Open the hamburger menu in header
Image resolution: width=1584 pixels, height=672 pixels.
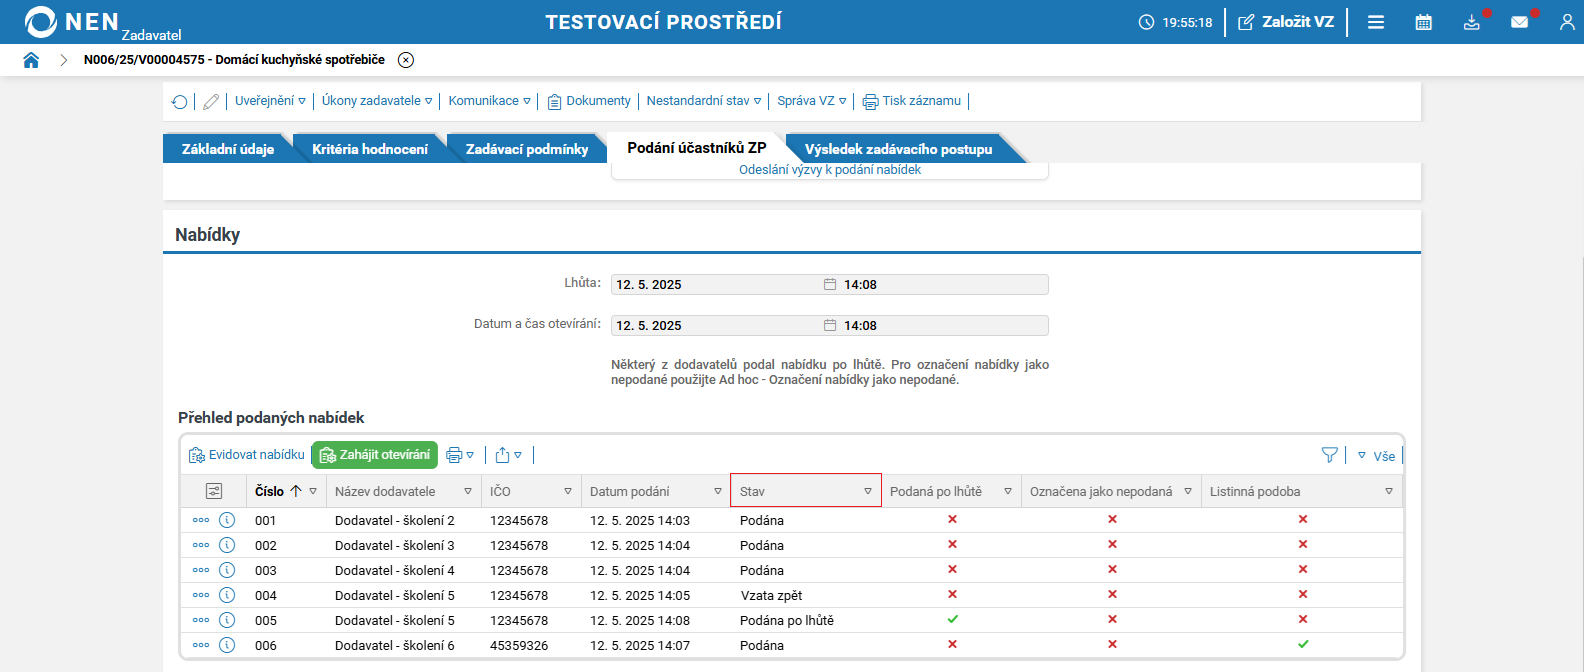pyautogui.click(x=1376, y=22)
